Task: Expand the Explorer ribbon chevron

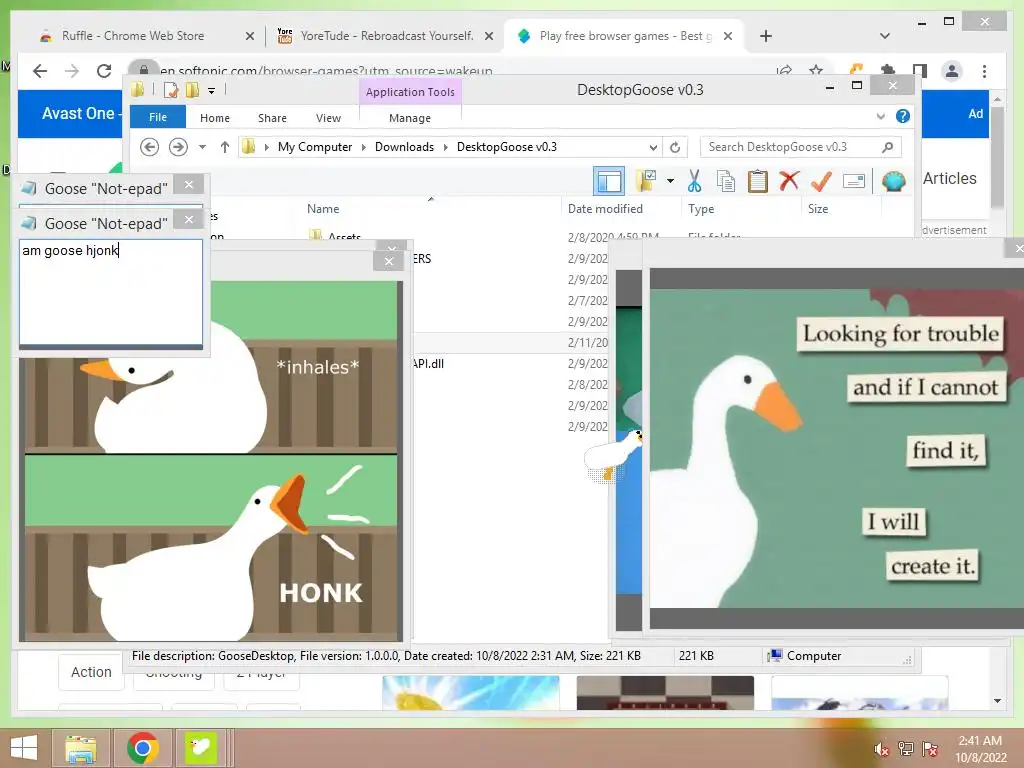Action: tap(880, 116)
